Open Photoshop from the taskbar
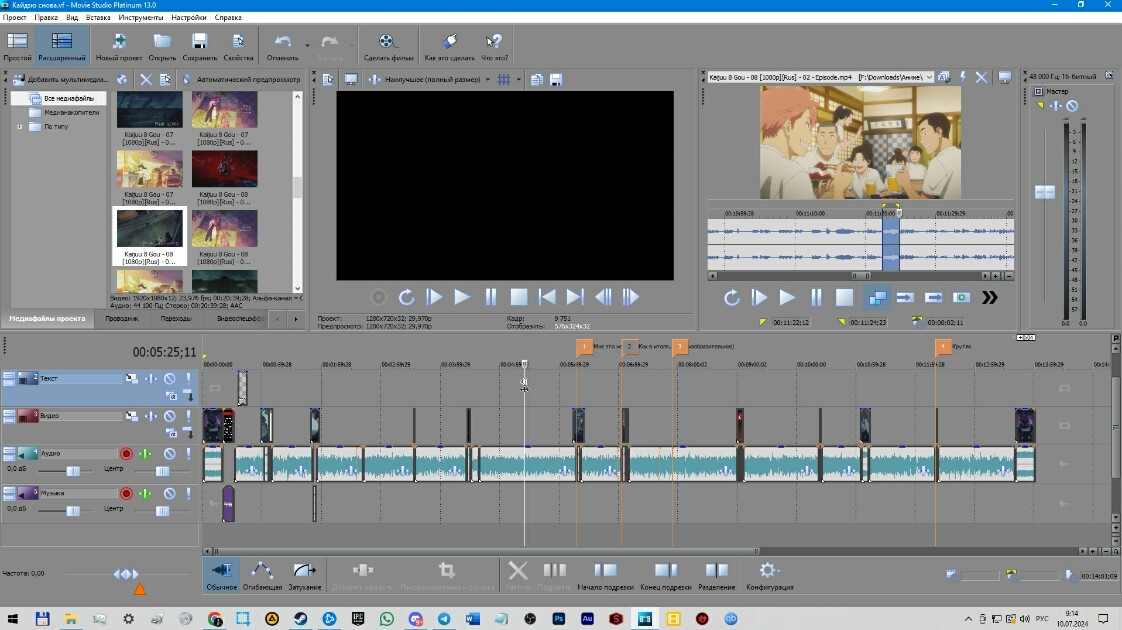 (559, 619)
